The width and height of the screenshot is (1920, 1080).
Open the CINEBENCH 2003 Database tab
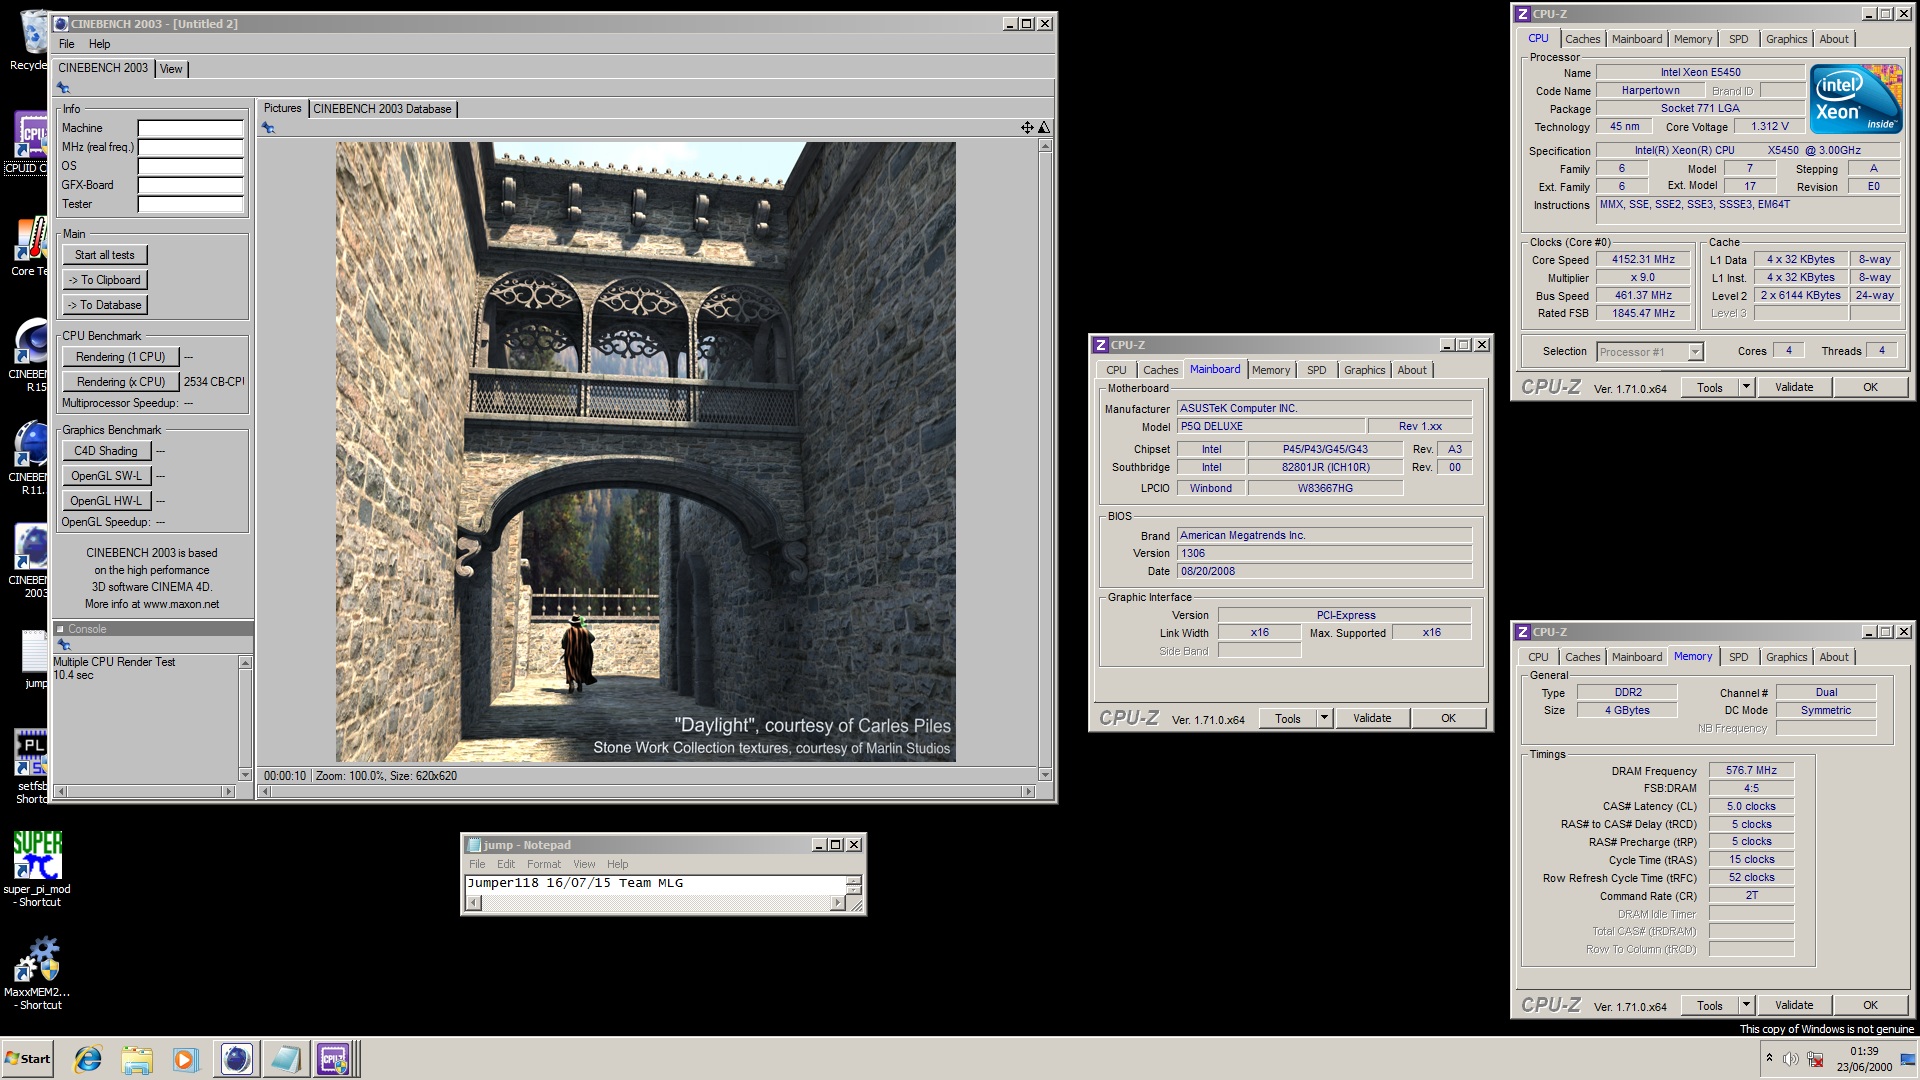point(382,109)
